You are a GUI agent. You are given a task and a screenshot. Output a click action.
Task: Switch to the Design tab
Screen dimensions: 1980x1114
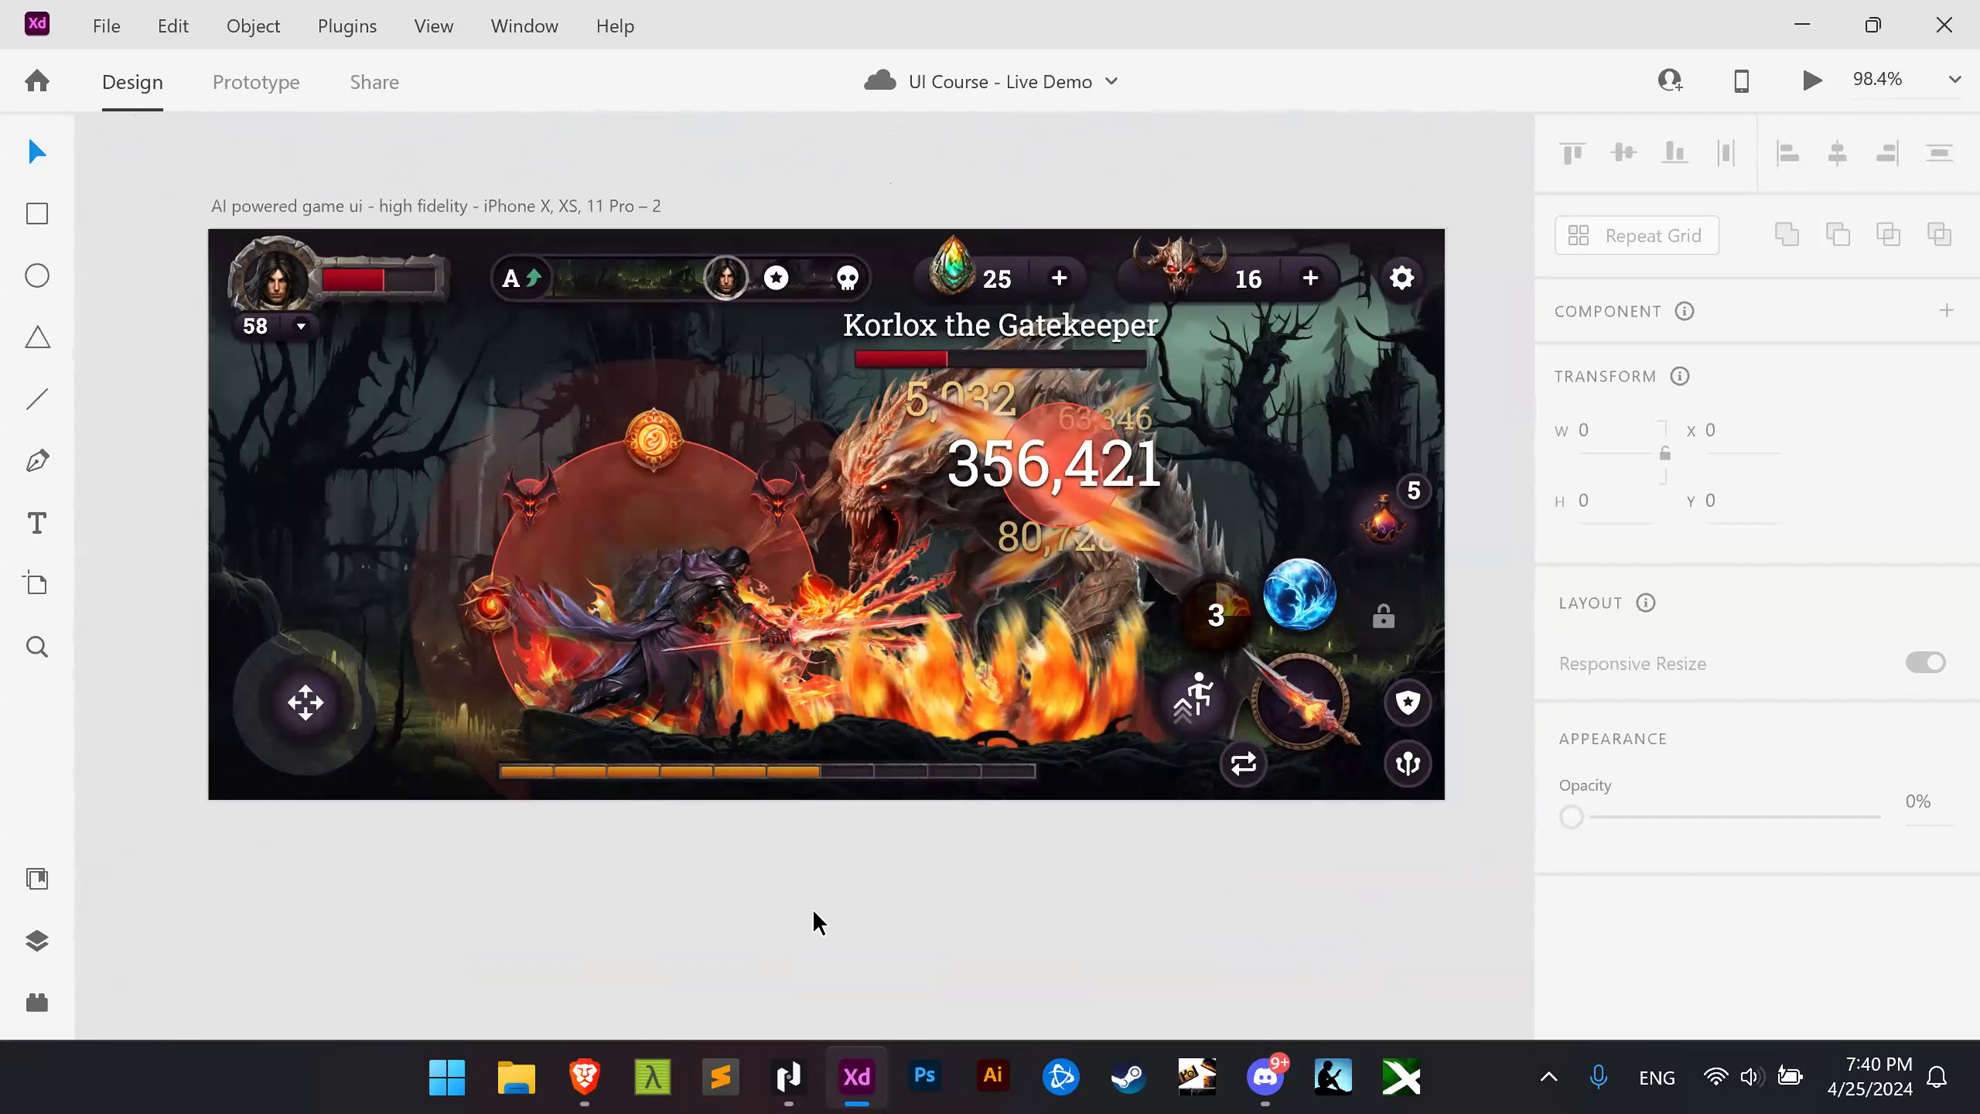[x=132, y=82]
